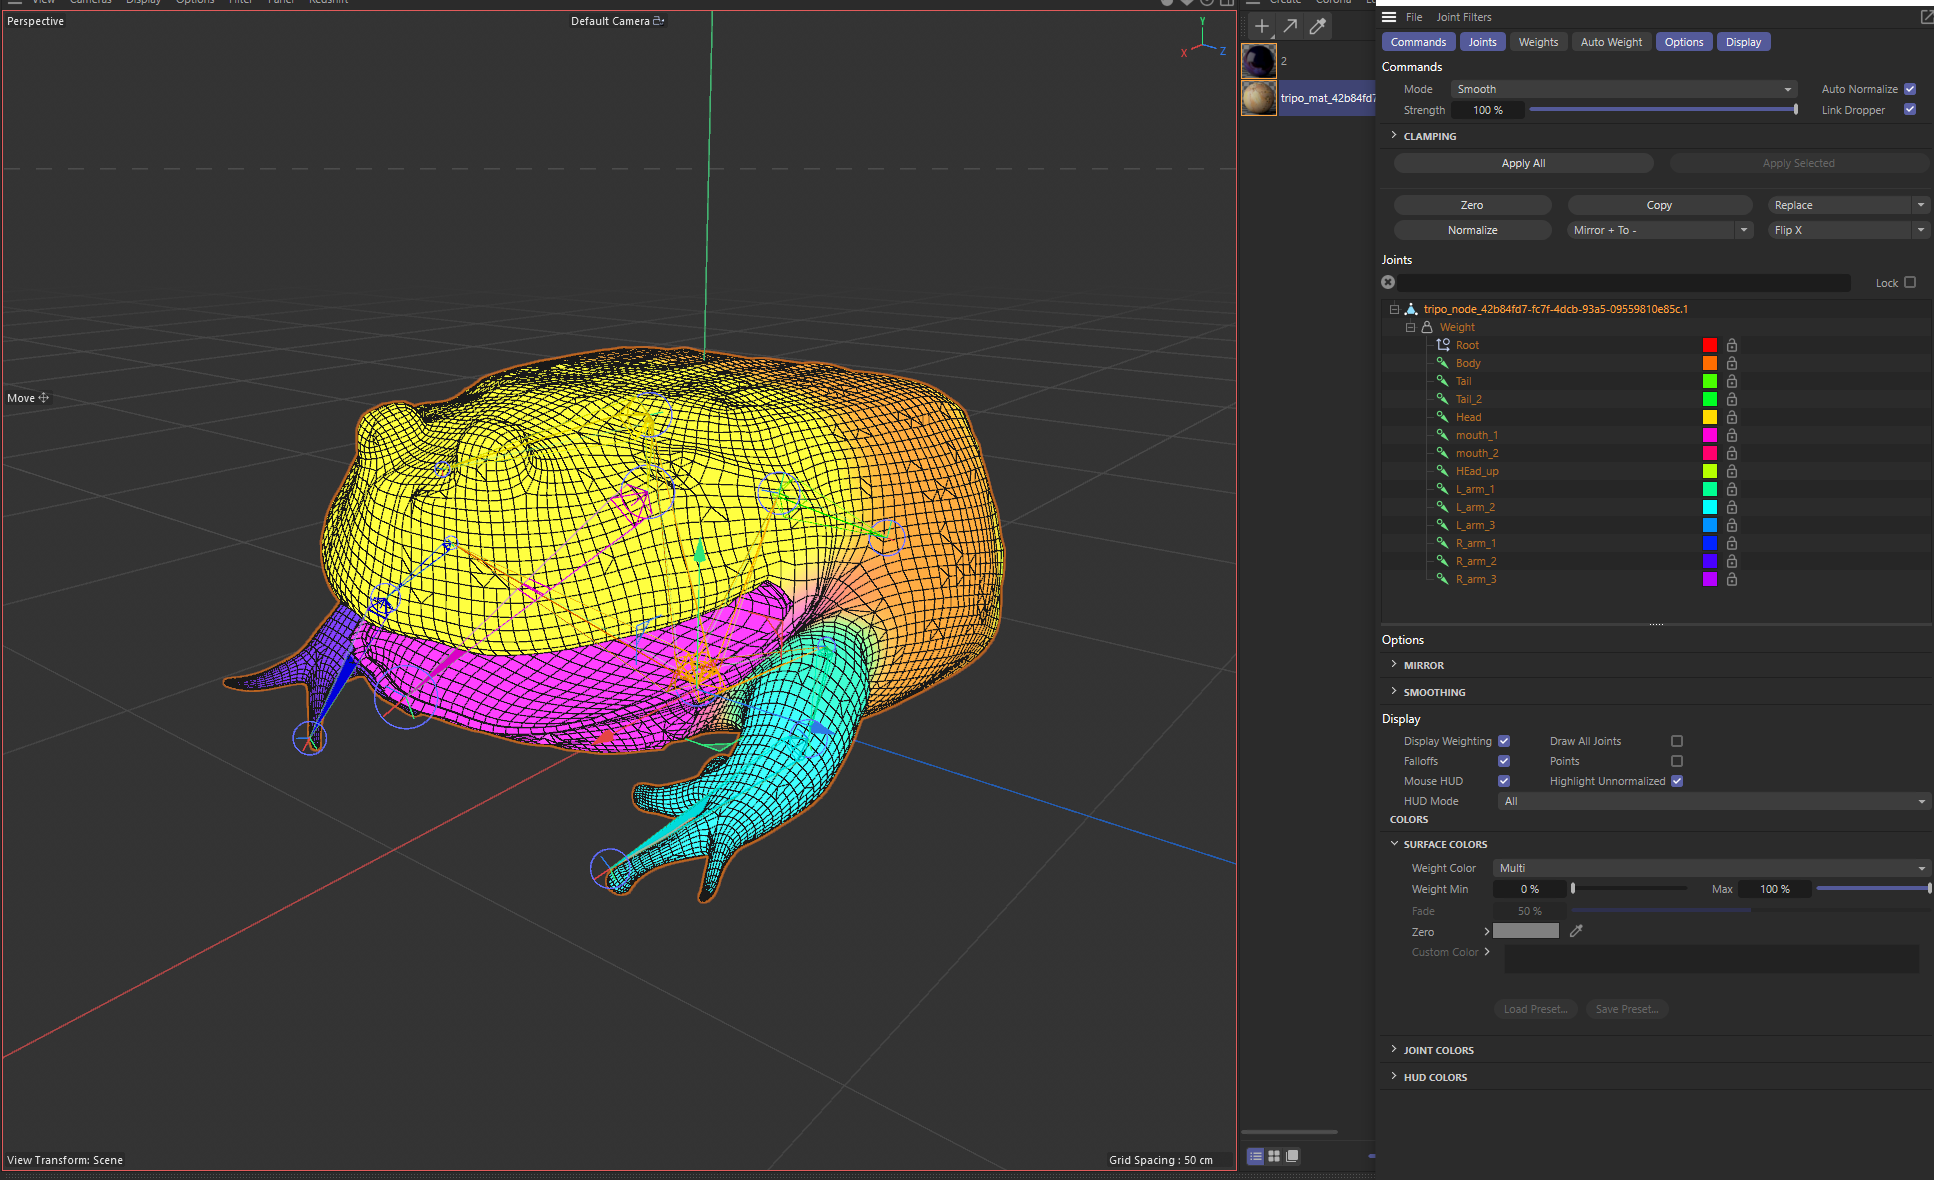The height and width of the screenshot is (1180, 1934).
Task: Open the Joint Filters menu
Action: (1463, 17)
